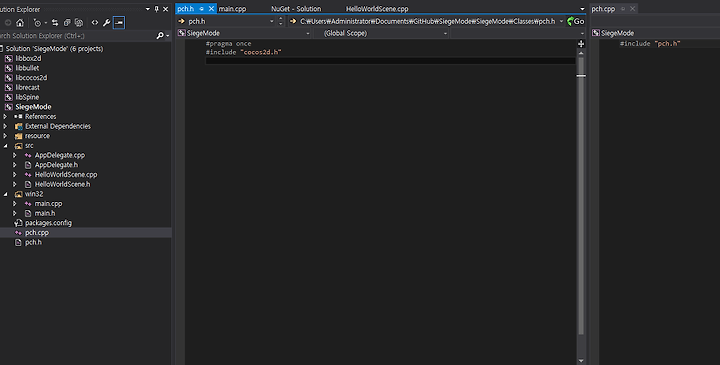720x365 pixels.
Task: Select the librecast project
Action: click(28, 87)
